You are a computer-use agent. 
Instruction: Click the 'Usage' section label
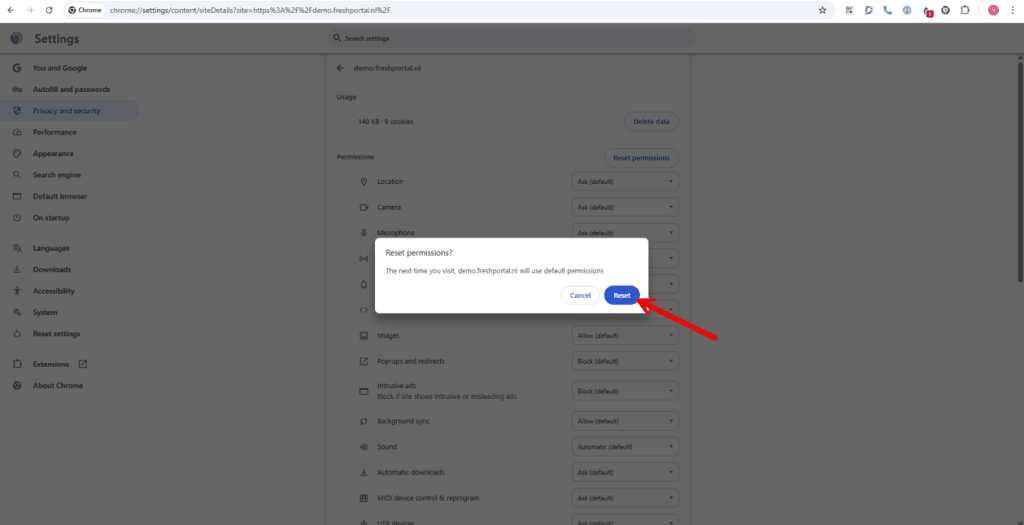coord(346,97)
